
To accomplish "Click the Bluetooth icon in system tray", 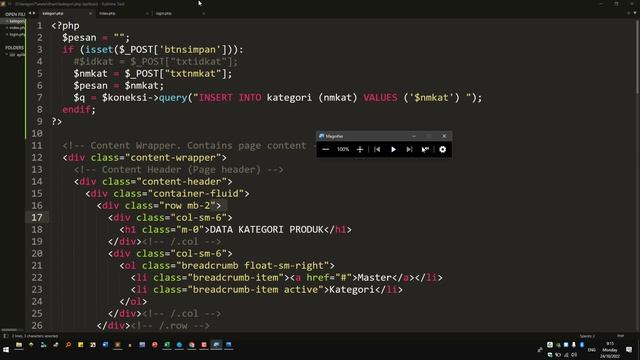I will [582, 345].
